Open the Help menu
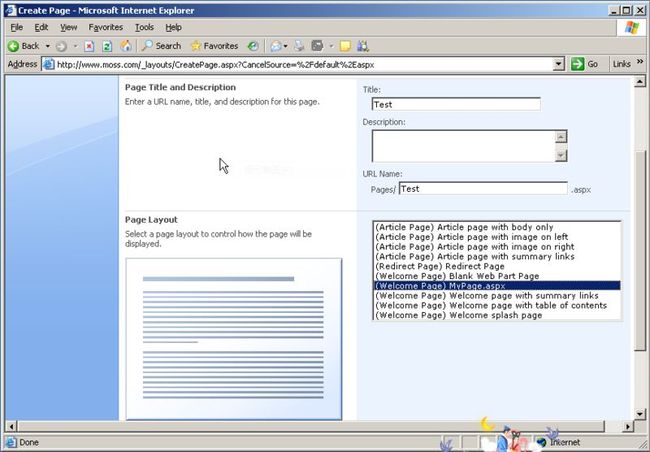 (173, 27)
